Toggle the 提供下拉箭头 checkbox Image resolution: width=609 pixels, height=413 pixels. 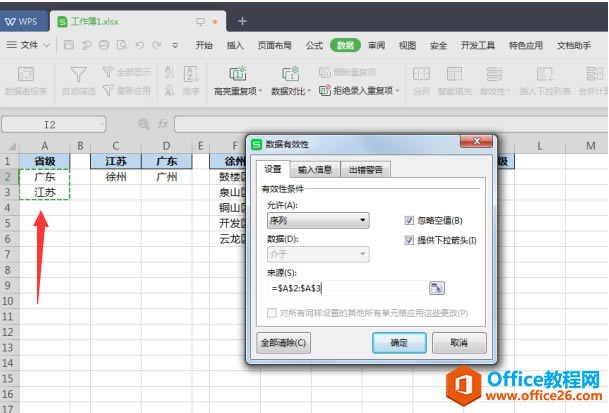pos(409,240)
